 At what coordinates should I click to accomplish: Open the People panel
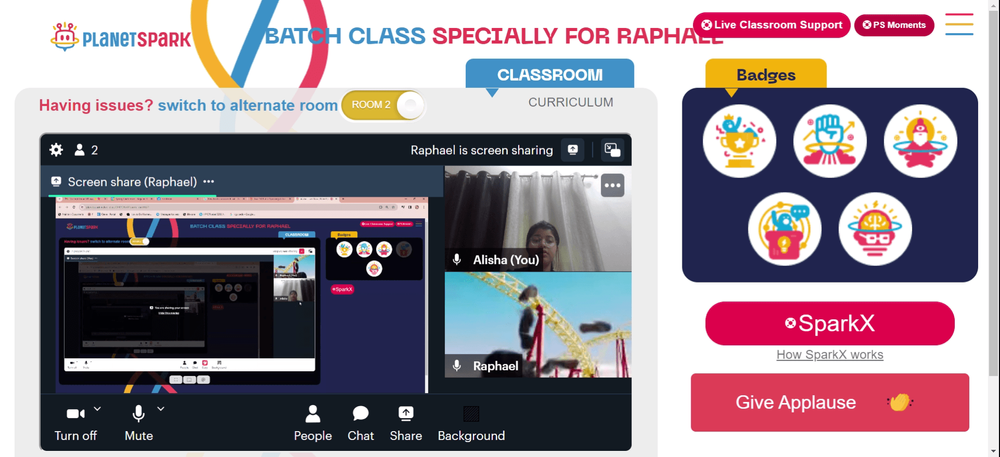point(312,423)
